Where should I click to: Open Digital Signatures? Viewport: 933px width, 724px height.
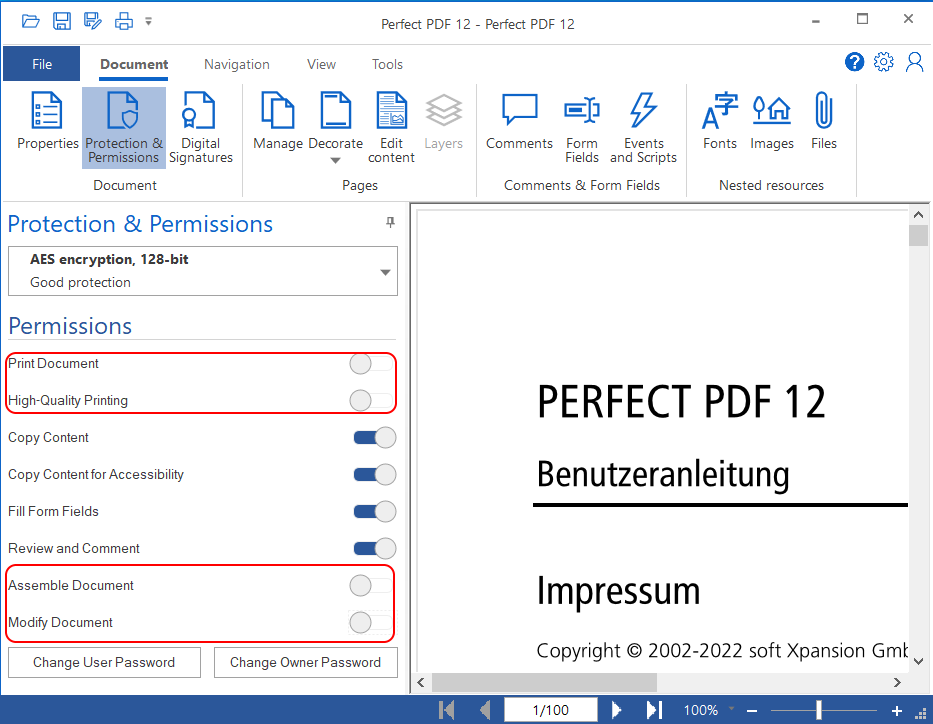click(201, 128)
